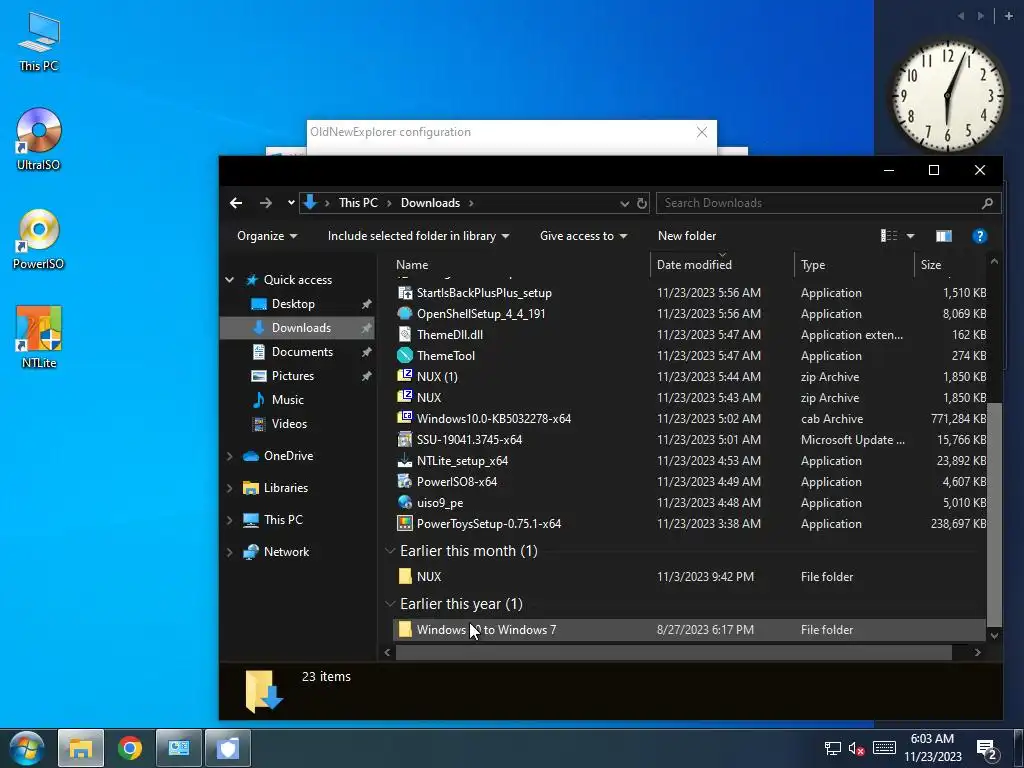Select the ThemeDll.dll file
The image size is (1024, 768).
pyautogui.click(x=449, y=334)
